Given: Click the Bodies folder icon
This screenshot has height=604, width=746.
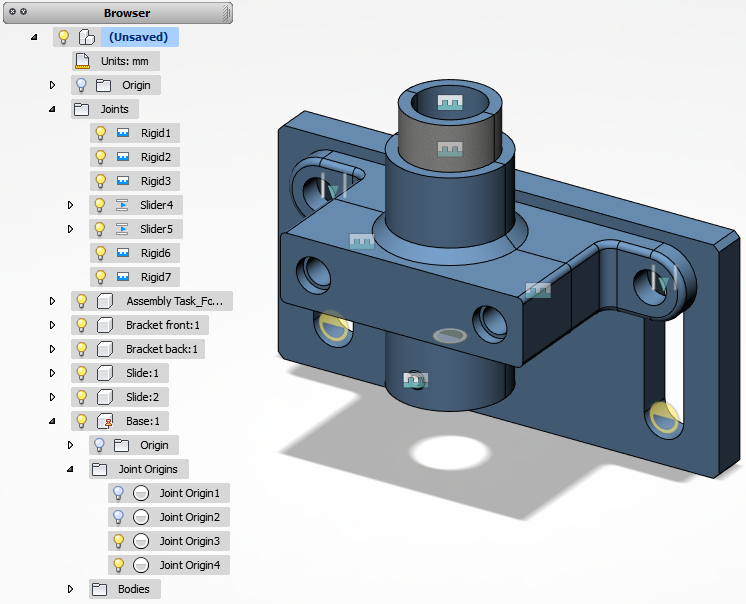Looking at the screenshot, I should [99, 589].
